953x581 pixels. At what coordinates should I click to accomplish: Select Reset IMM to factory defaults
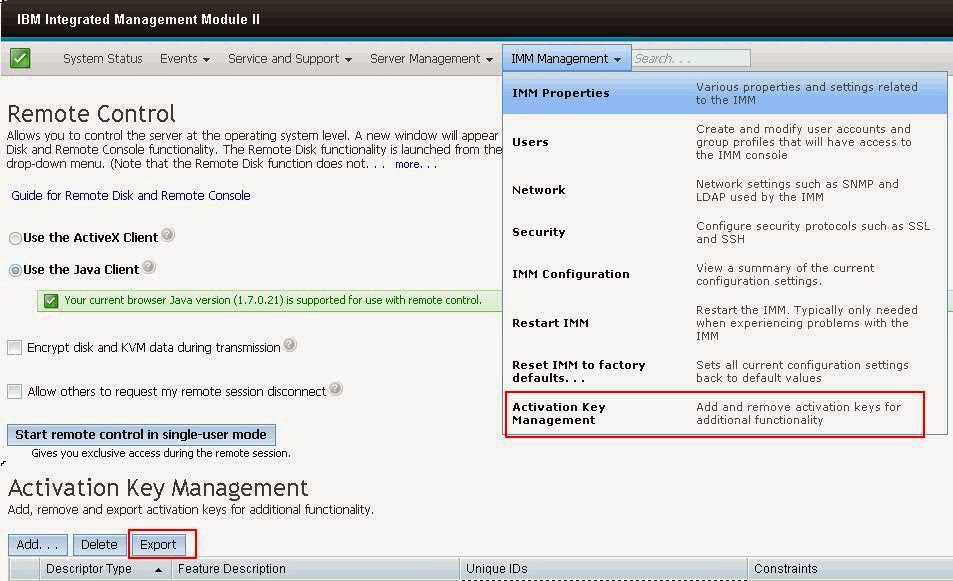point(724,371)
